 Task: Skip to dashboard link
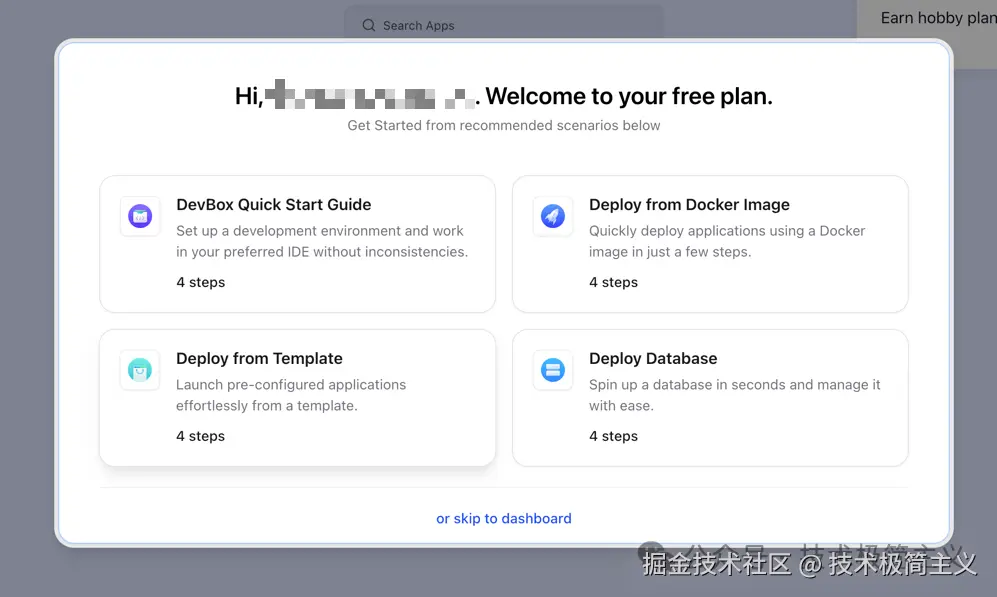click(504, 518)
